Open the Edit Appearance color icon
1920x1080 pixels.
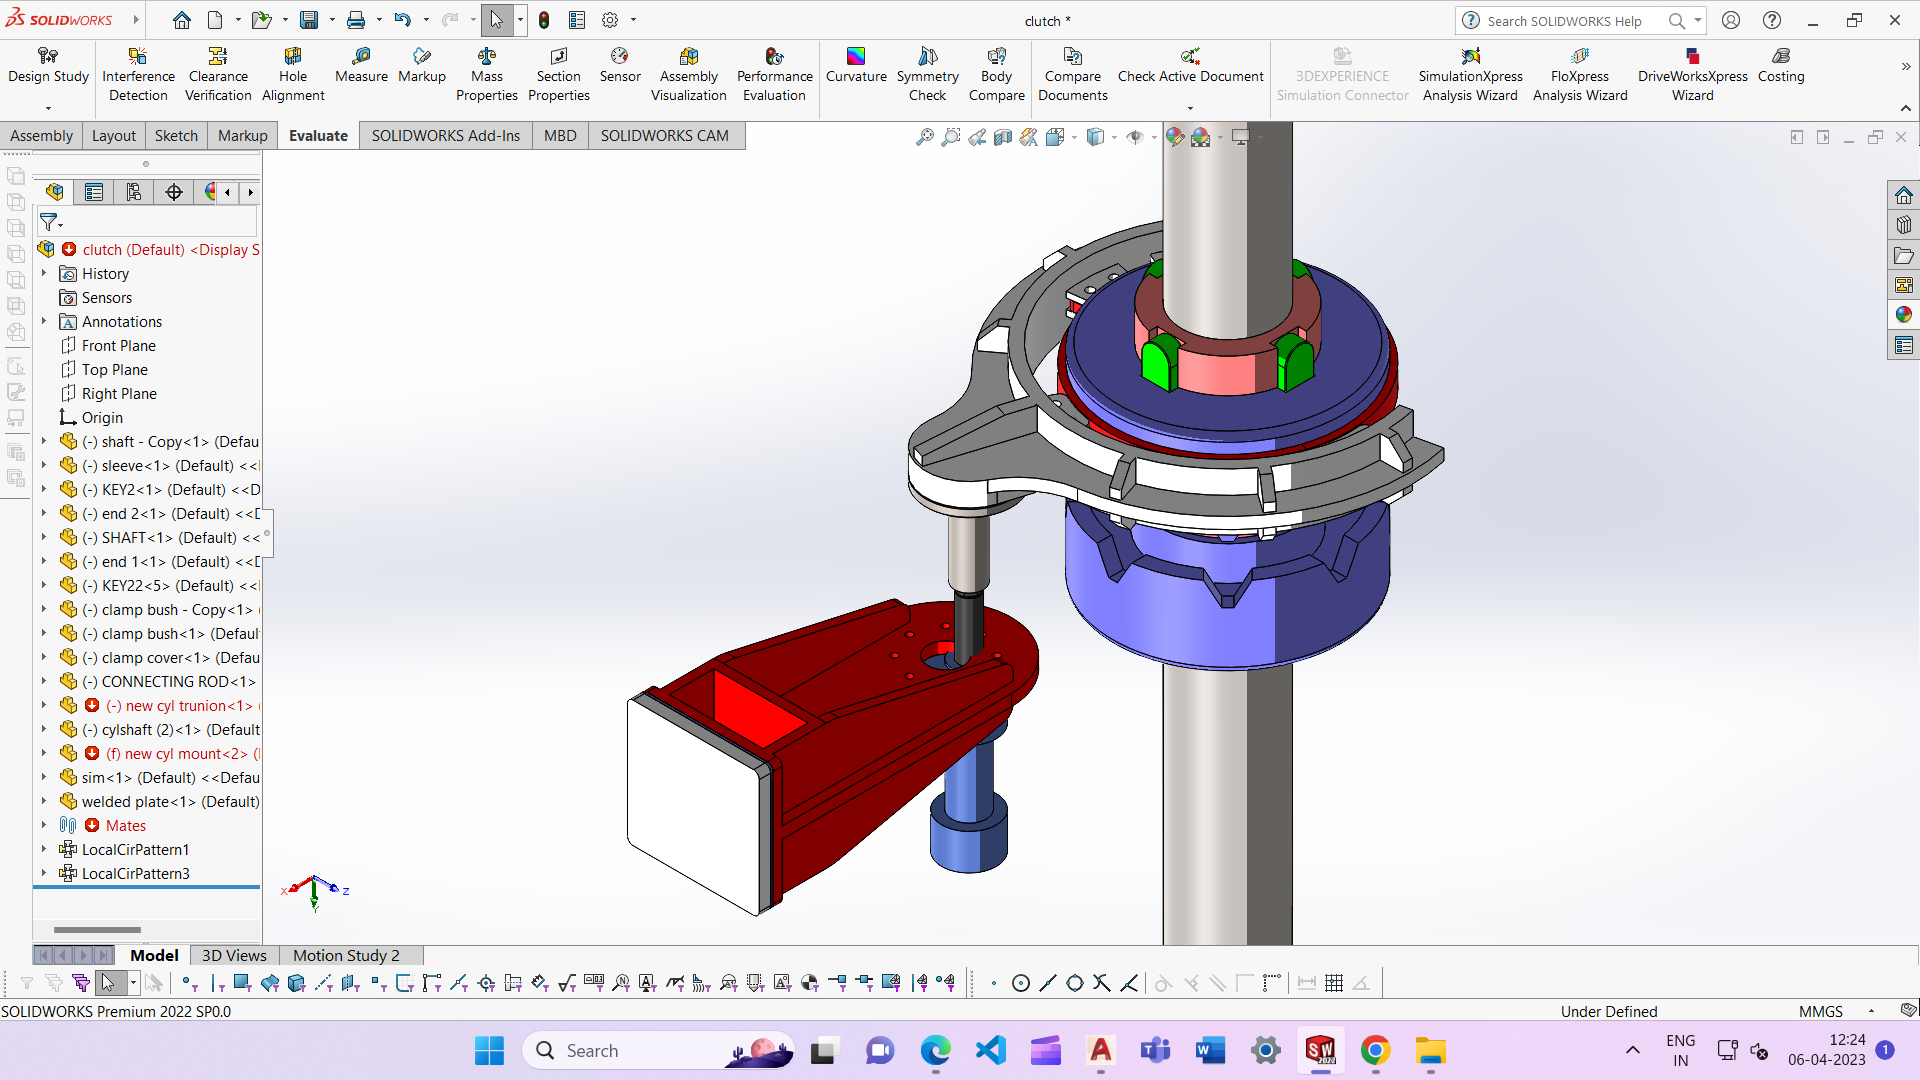point(1175,137)
